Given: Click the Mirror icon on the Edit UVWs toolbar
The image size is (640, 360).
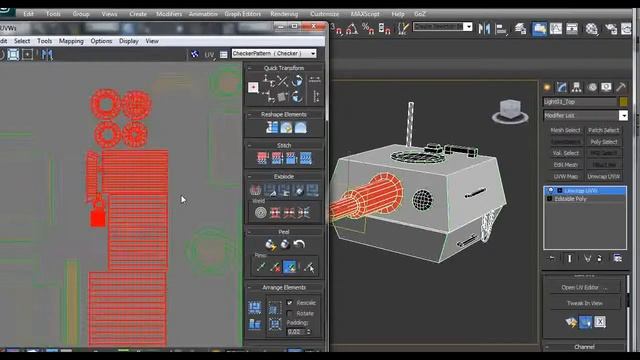Looking at the screenshot, I should point(47,54).
